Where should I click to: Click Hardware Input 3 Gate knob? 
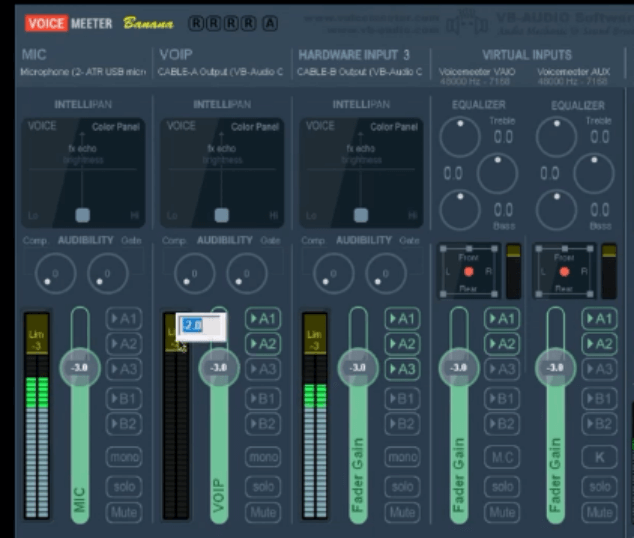(x=386, y=274)
